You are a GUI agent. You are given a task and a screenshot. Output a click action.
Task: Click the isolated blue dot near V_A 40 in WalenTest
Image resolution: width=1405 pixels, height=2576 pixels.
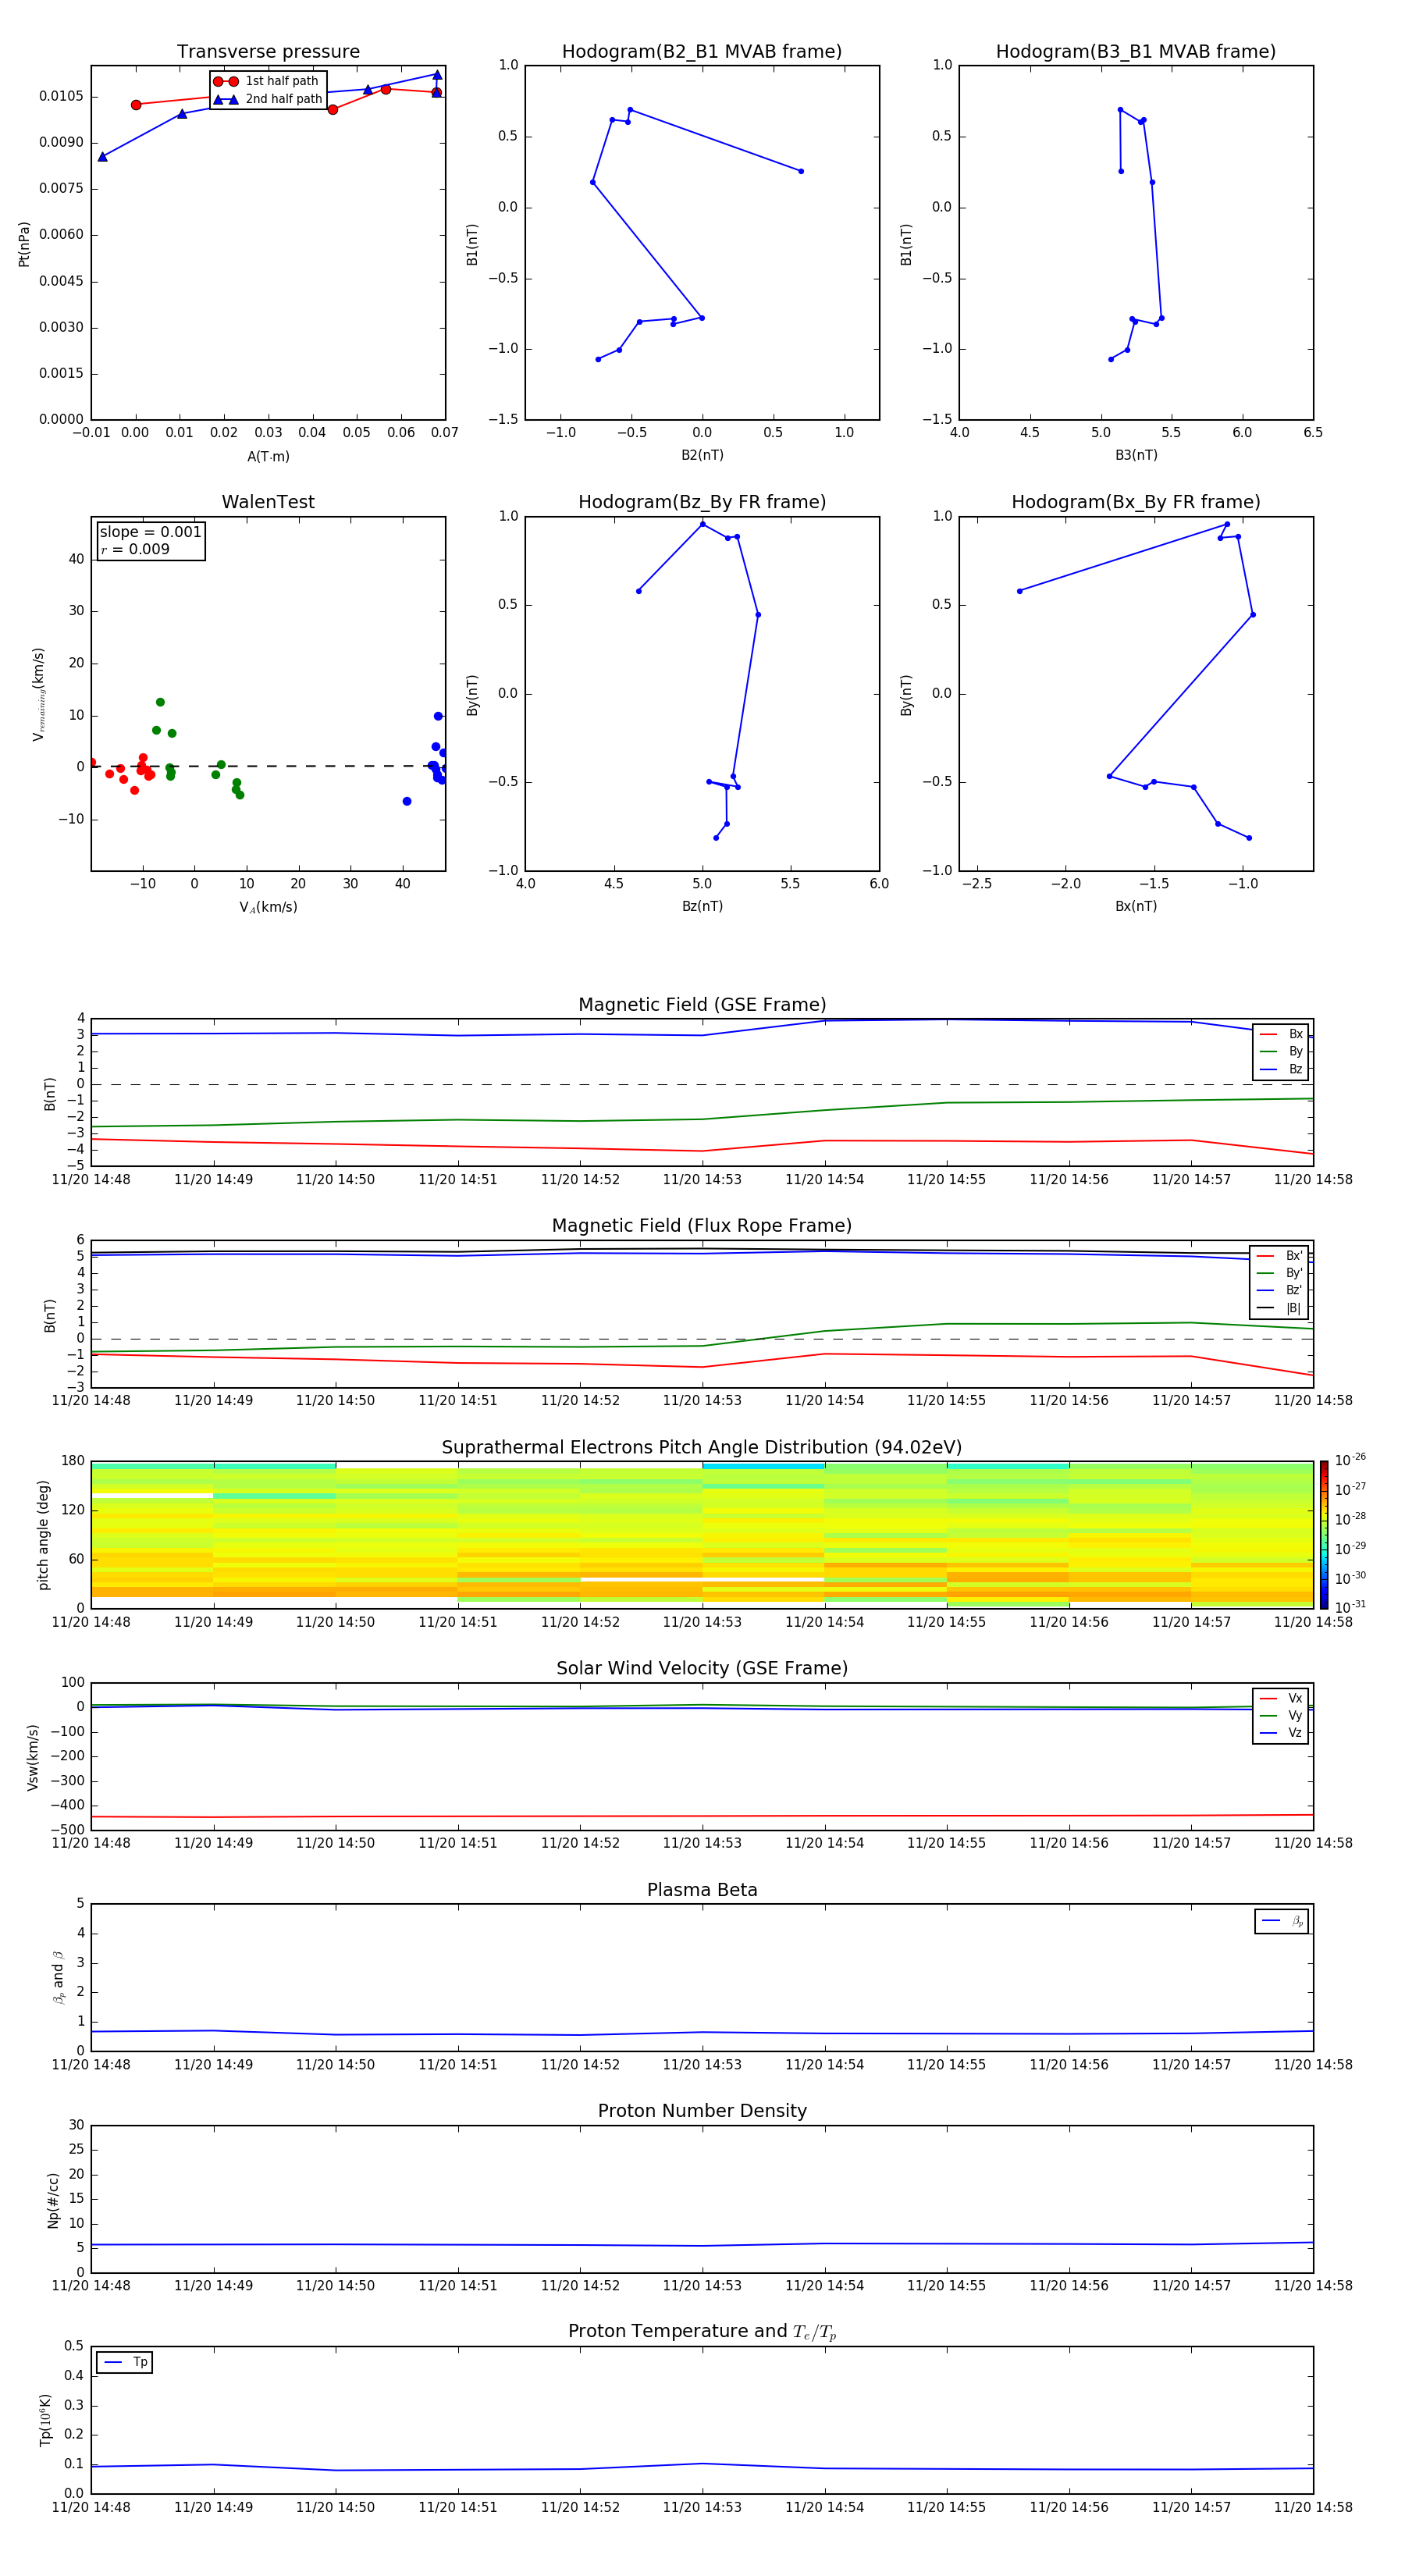(x=407, y=801)
